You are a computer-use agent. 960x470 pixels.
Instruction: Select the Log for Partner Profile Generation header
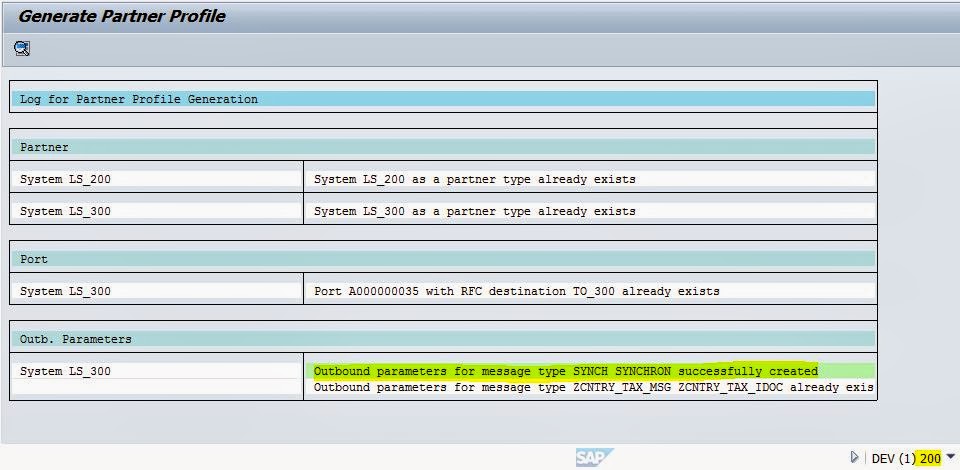point(443,99)
